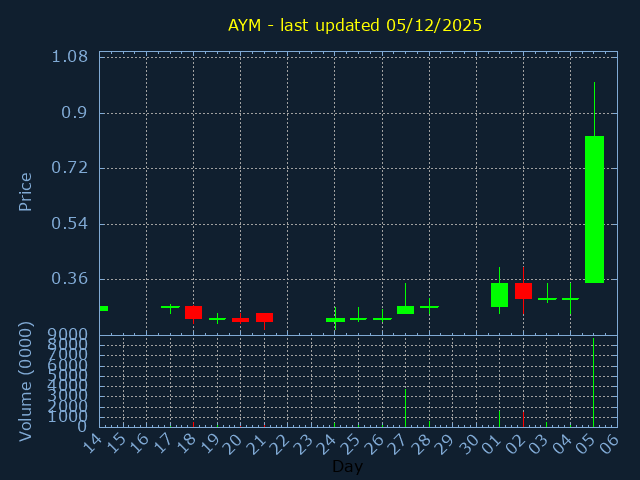Click the green candlestick on day 27
Viewport: 640px width, 480px height.
point(405,310)
